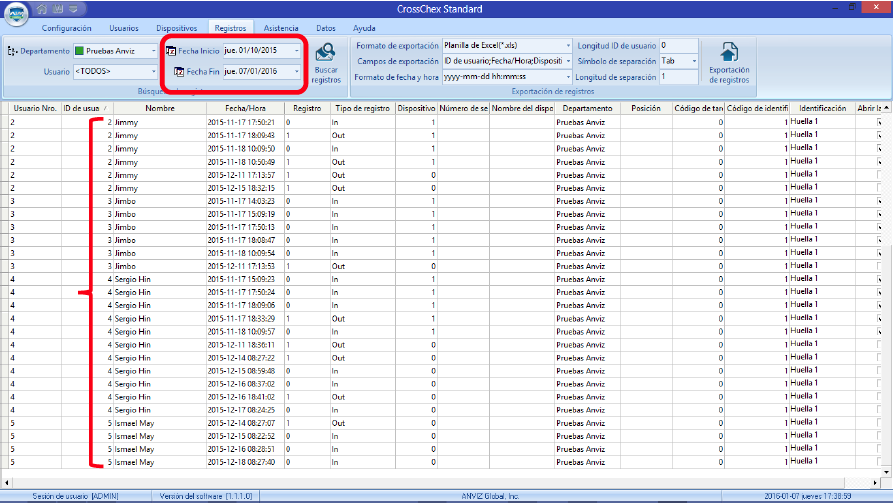Expand the Usuario <TODOS> dropdown
The width and height of the screenshot is (893, 503).
153,72
